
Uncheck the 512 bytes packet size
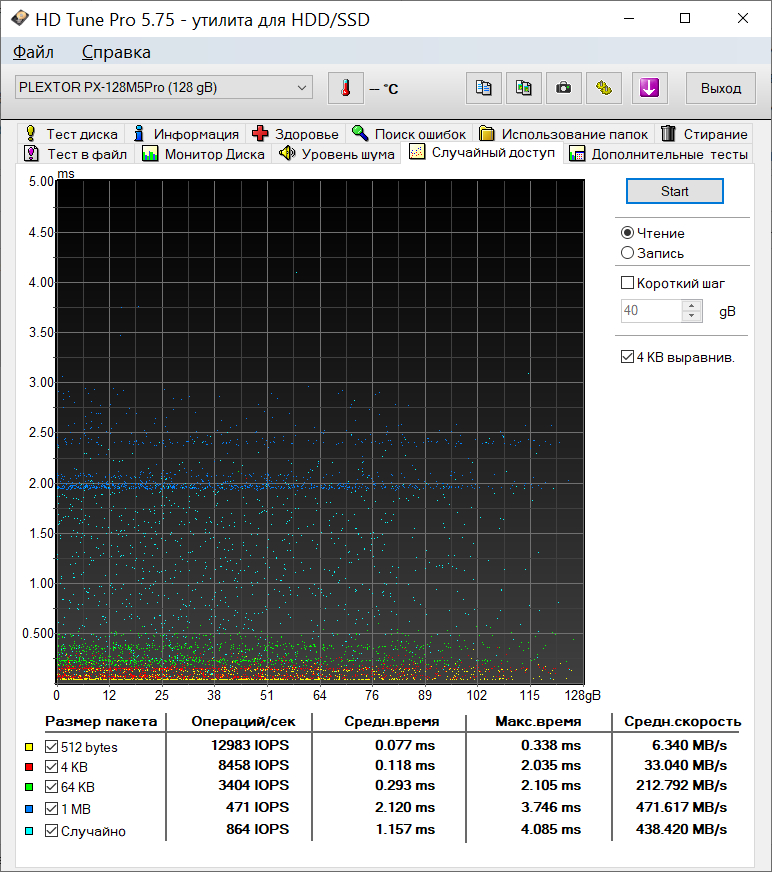point(52,747)
